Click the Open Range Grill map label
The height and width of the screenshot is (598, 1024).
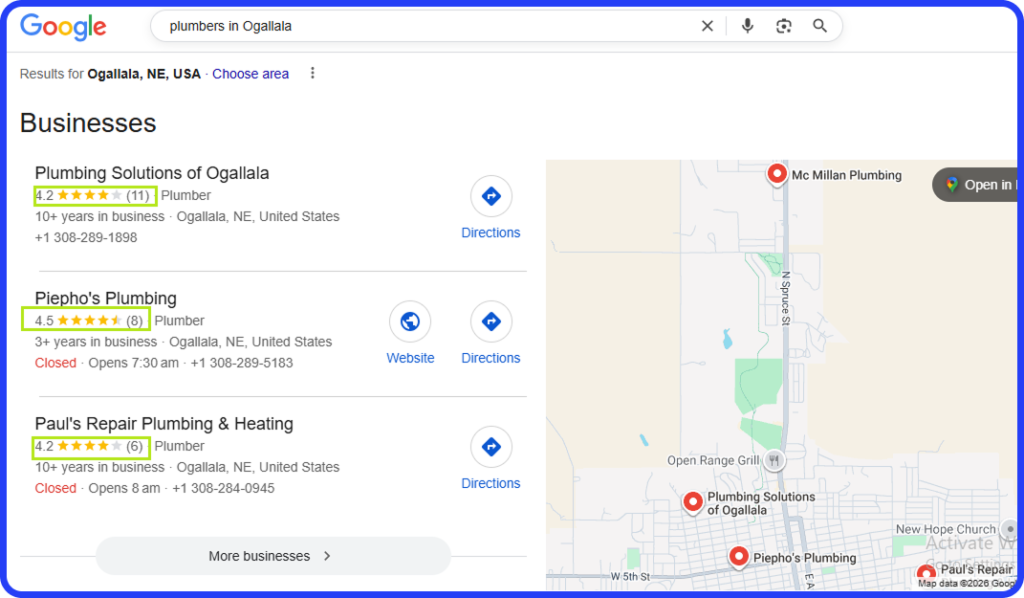[x=713, y=460]
